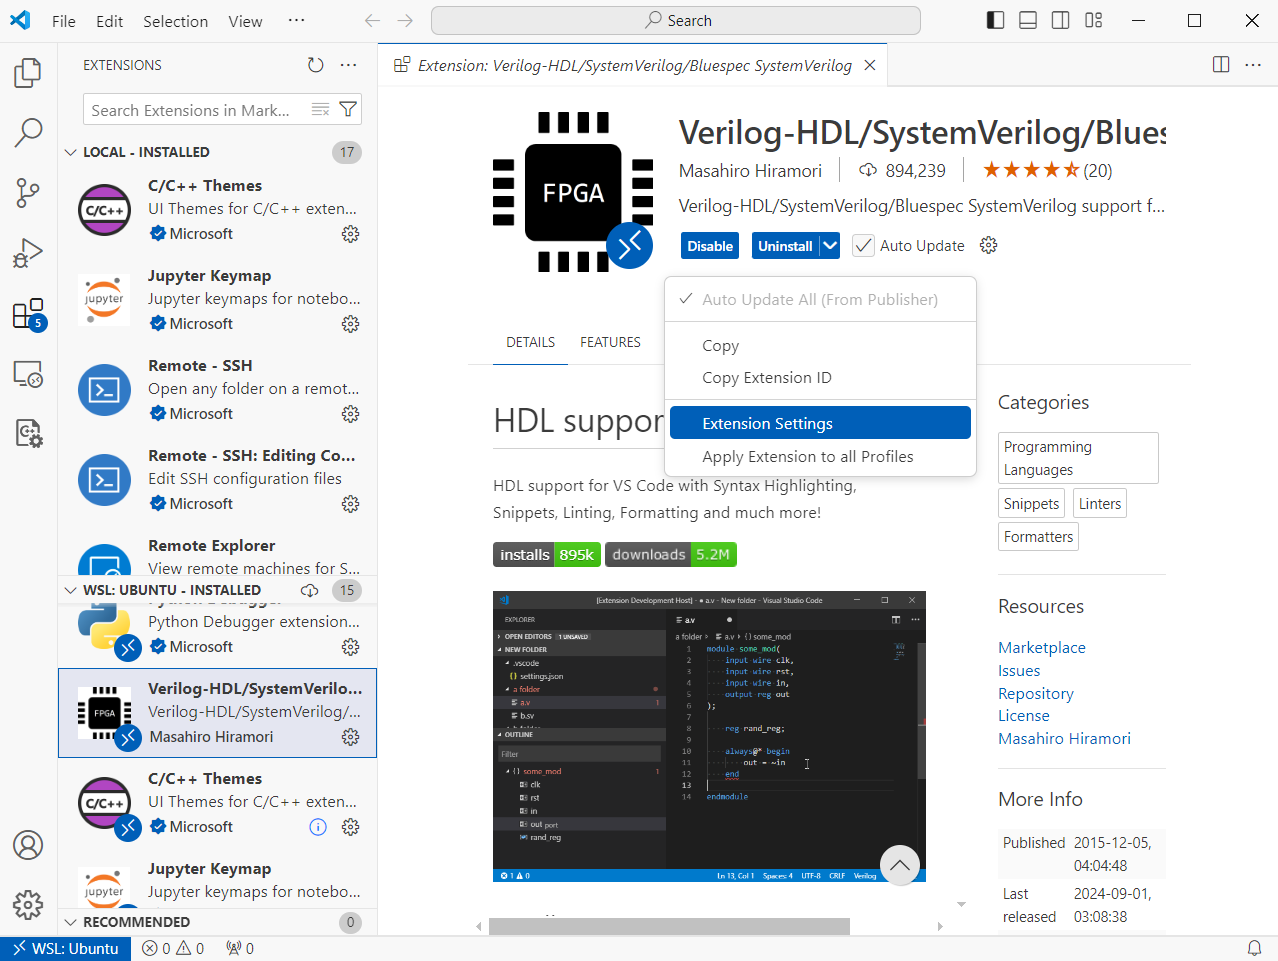Open the Accounts icon in activity bar
The height and width of the screenshot is (961, 1278).
click(28, 845)
